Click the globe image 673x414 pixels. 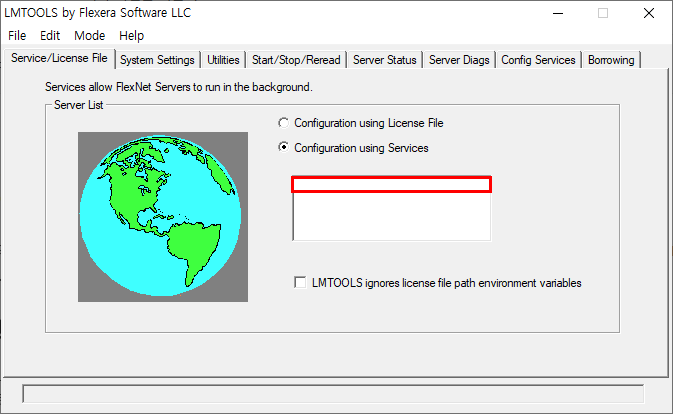point(163,217)
